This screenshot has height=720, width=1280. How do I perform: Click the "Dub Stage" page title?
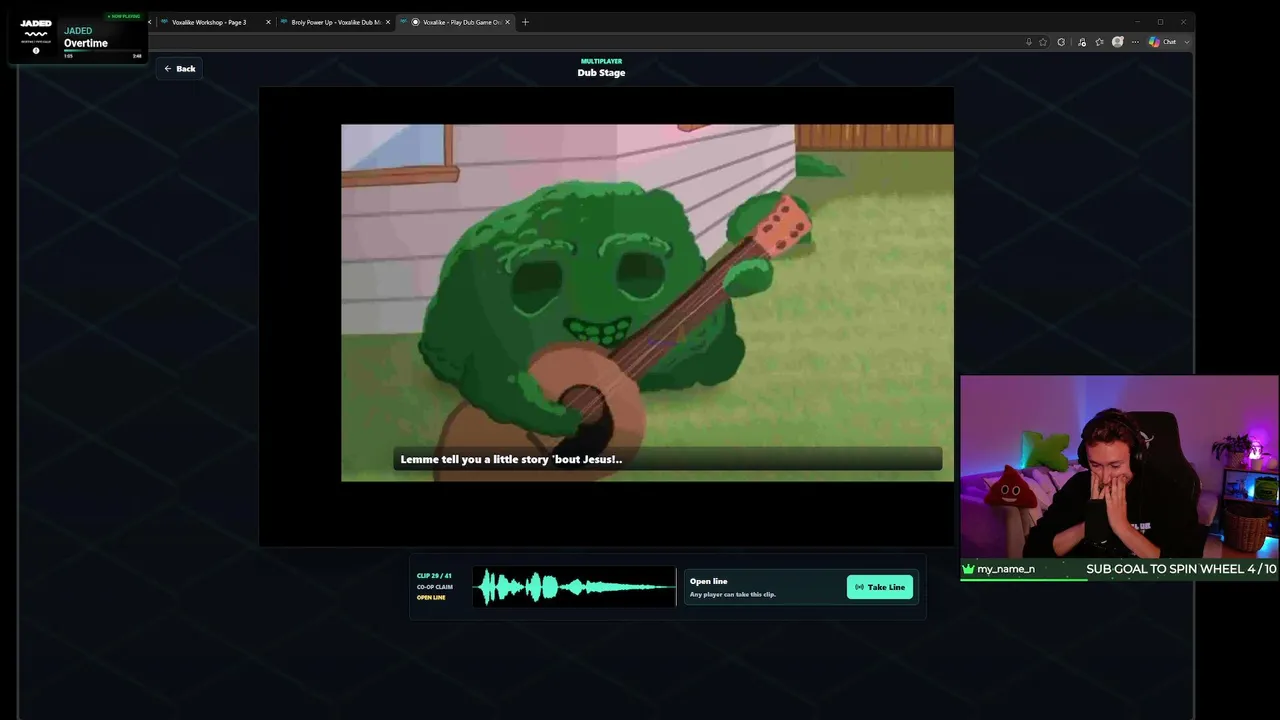click(601, 73)
